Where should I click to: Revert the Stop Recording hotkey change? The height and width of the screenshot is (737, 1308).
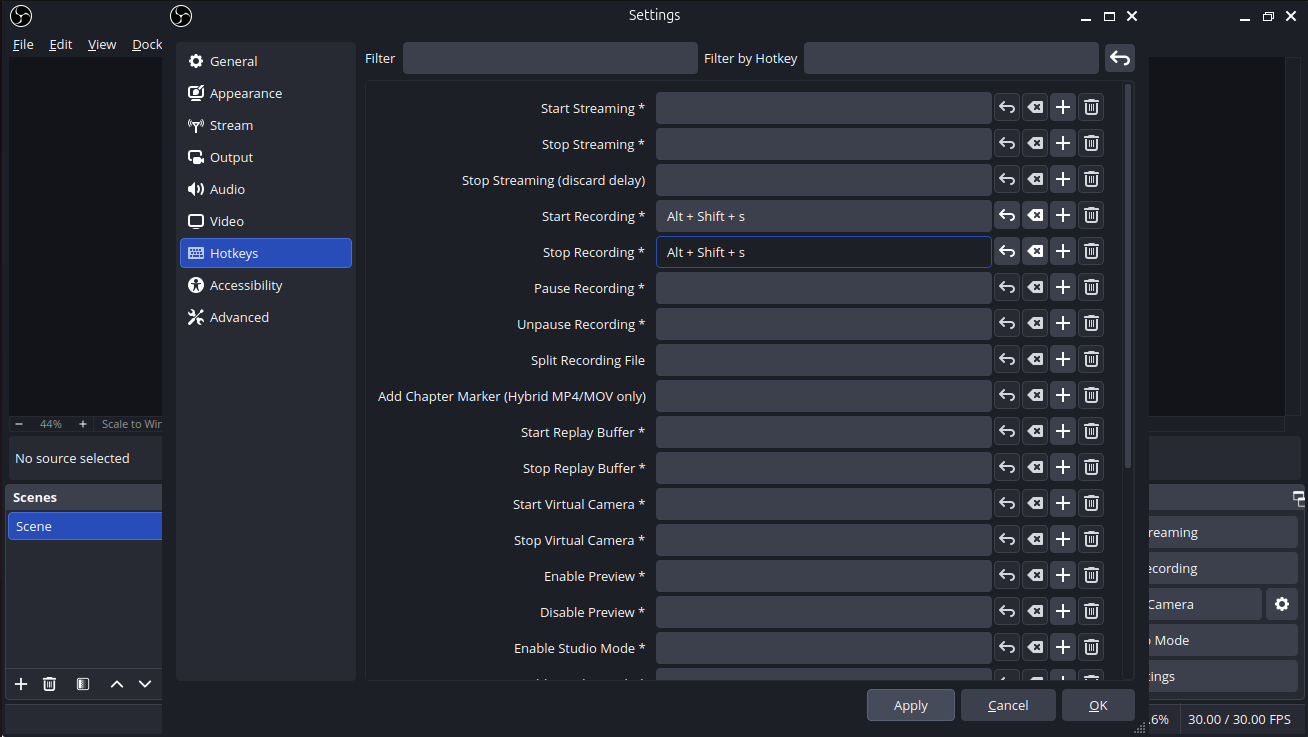click(1007, 252)
